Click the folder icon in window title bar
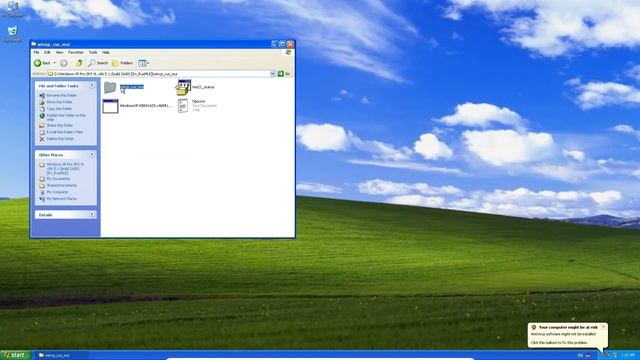The image size is (640, 360). [x=34, y=44]
